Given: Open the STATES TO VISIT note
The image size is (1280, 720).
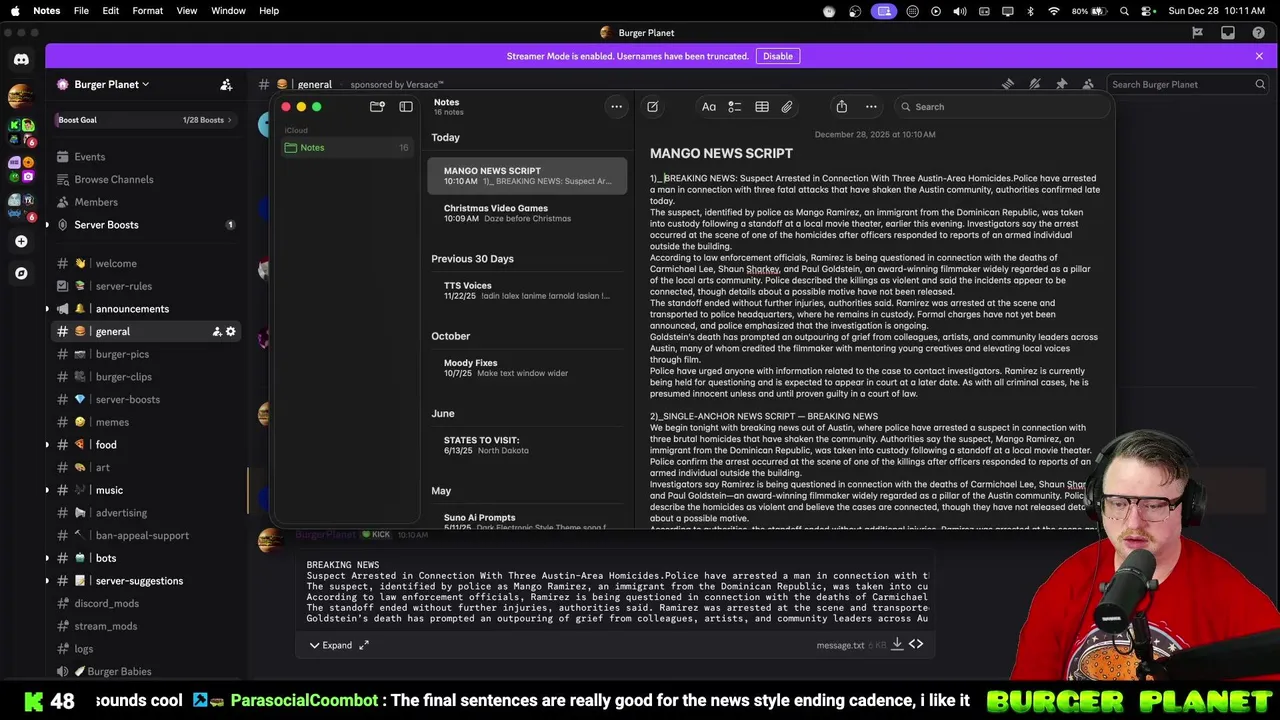Looking at the screenshot, I should (527, 445).
